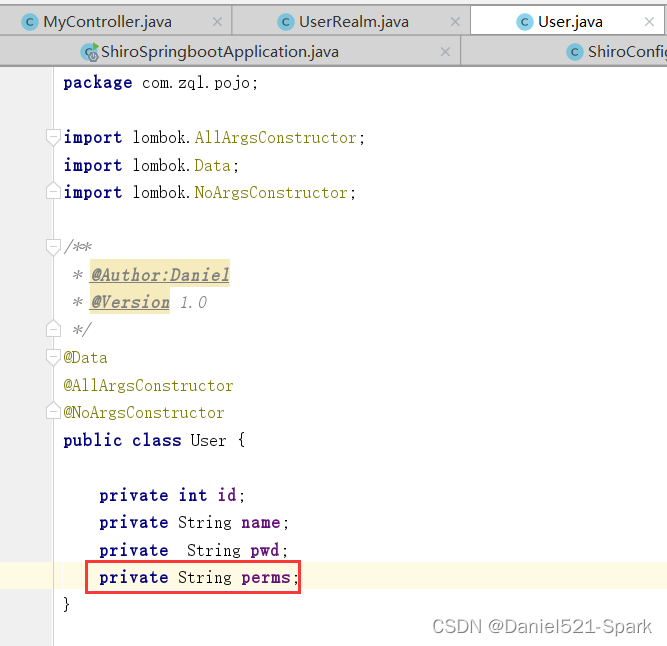Collapse annotations fold marker beside @Data
The image size is (667, 646).
click(53, 357)
